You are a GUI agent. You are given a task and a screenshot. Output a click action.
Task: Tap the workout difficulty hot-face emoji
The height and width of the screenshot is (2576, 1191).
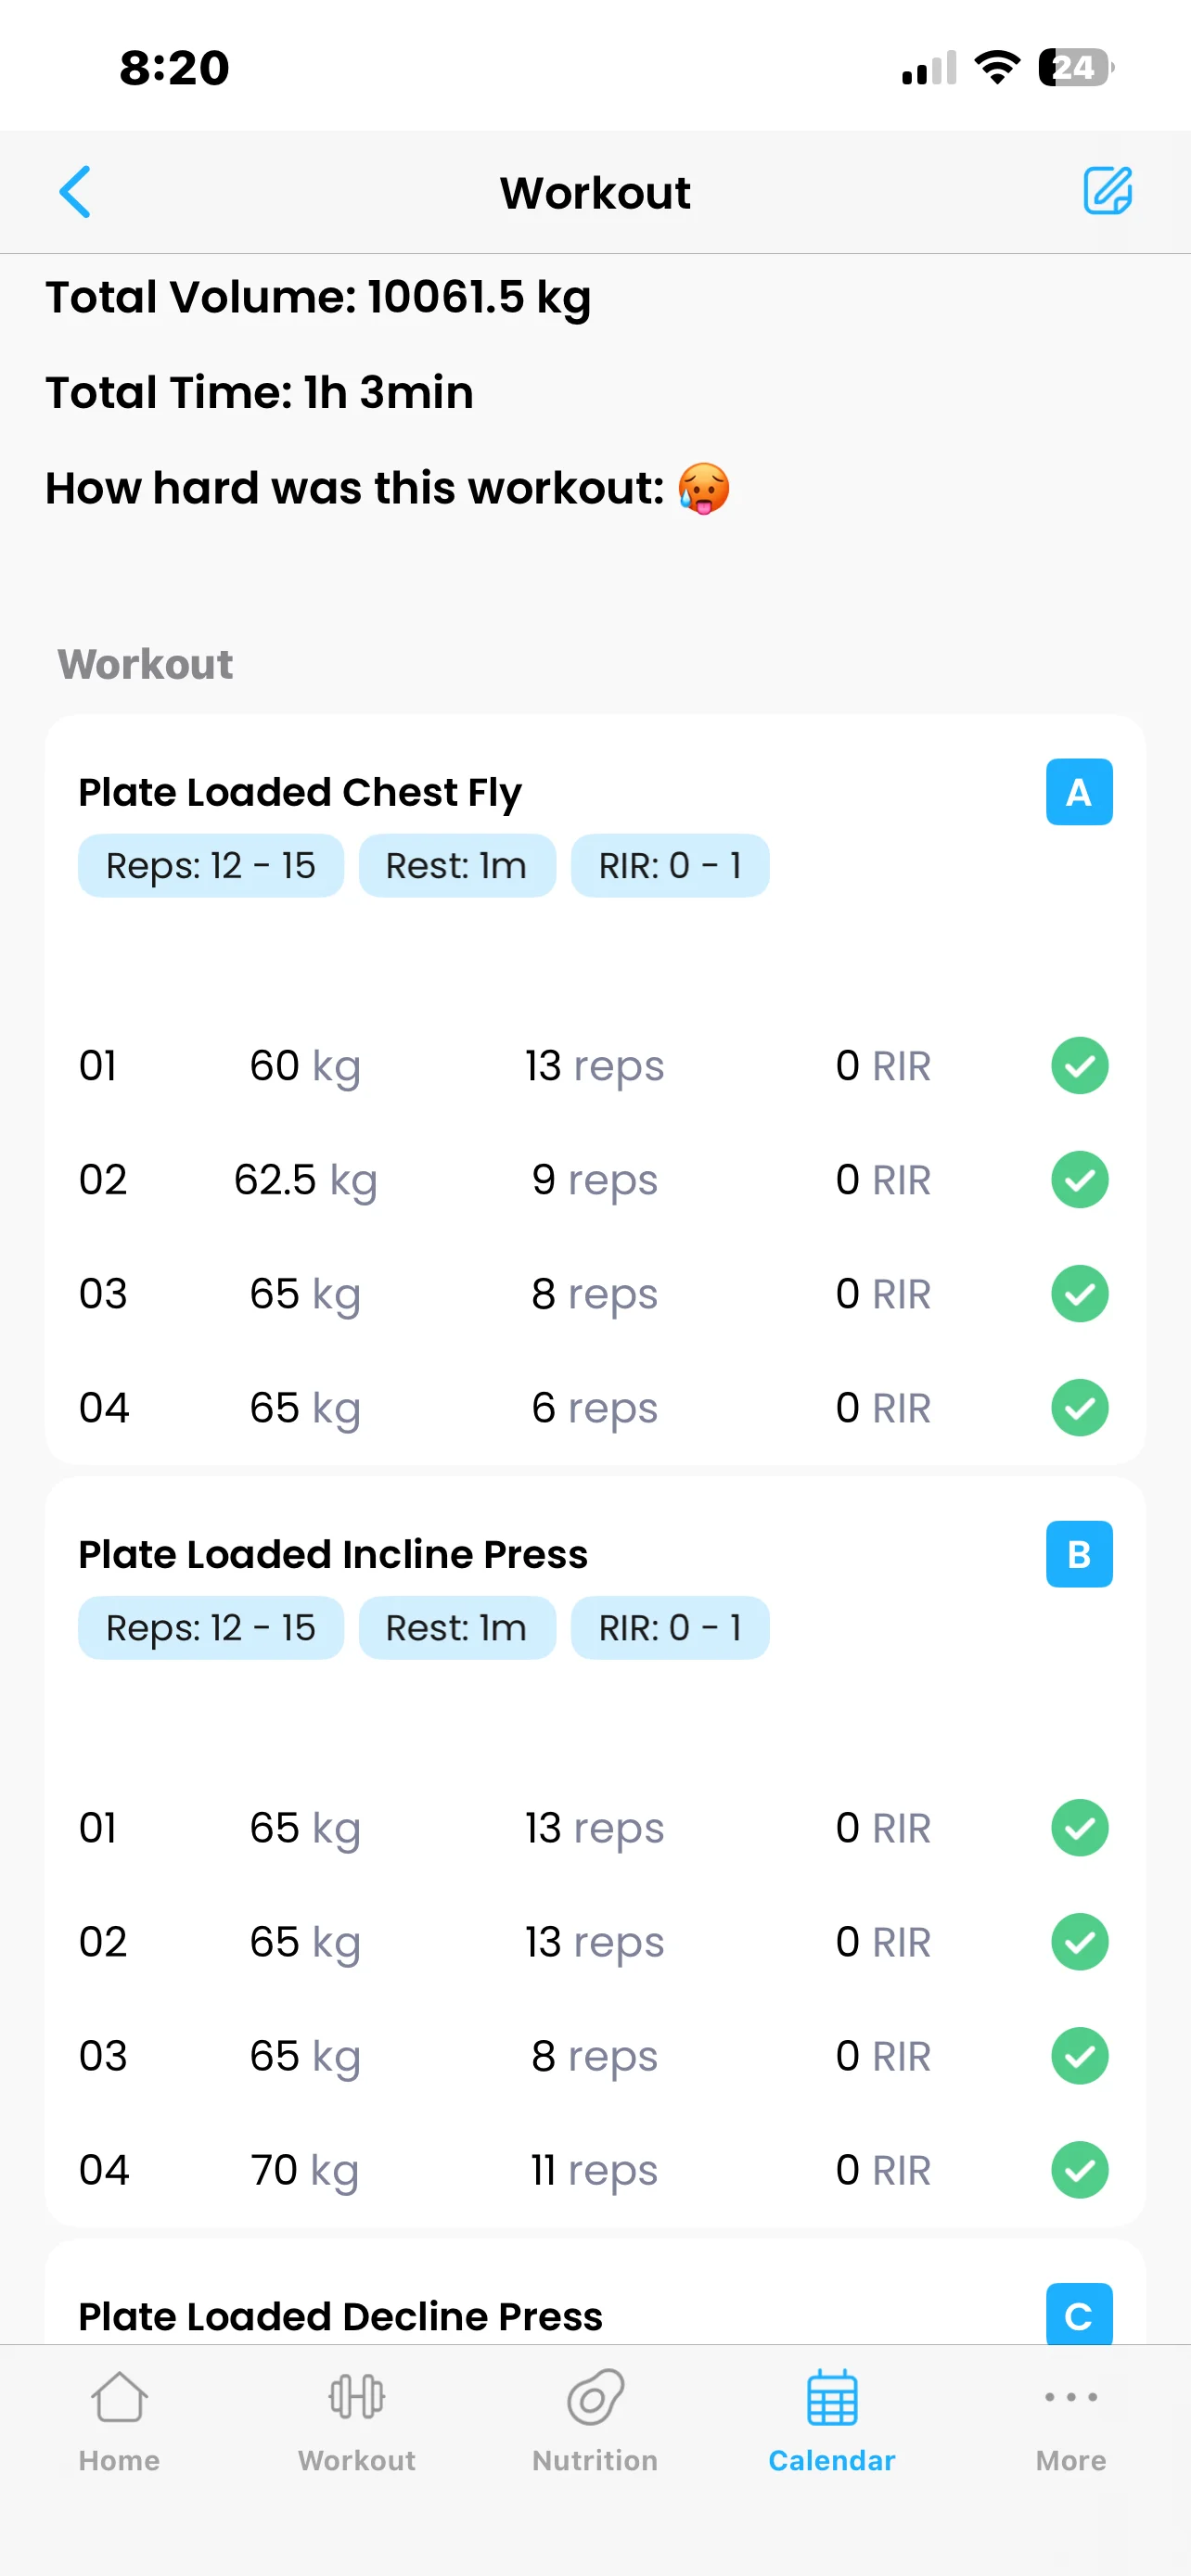(x=704, y=489)
